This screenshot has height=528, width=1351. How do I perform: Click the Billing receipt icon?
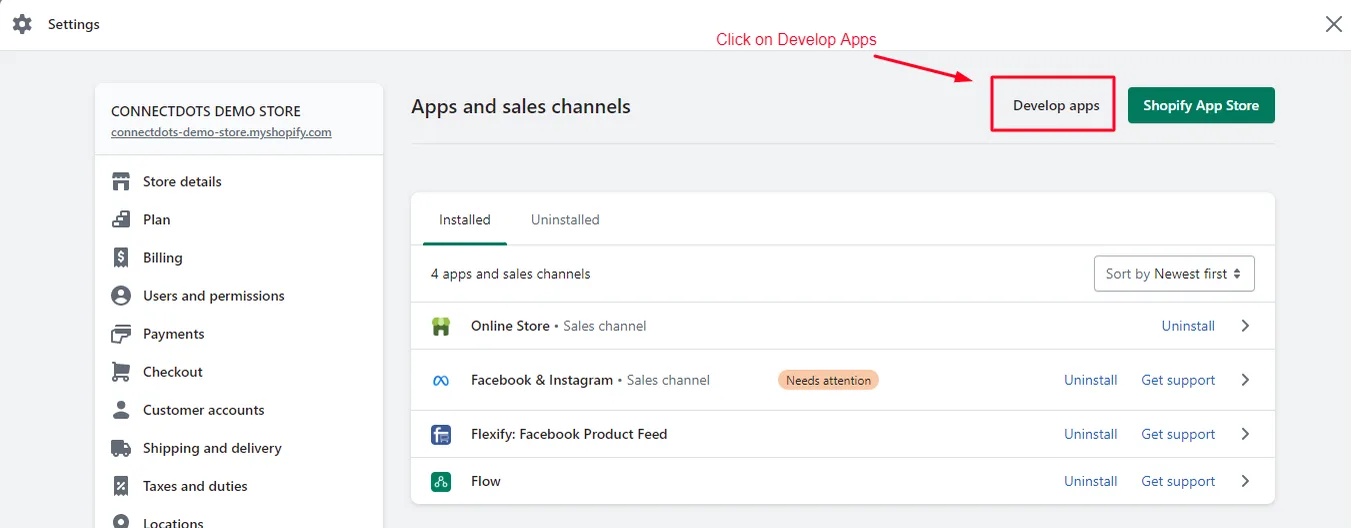(x=121, y=258)
